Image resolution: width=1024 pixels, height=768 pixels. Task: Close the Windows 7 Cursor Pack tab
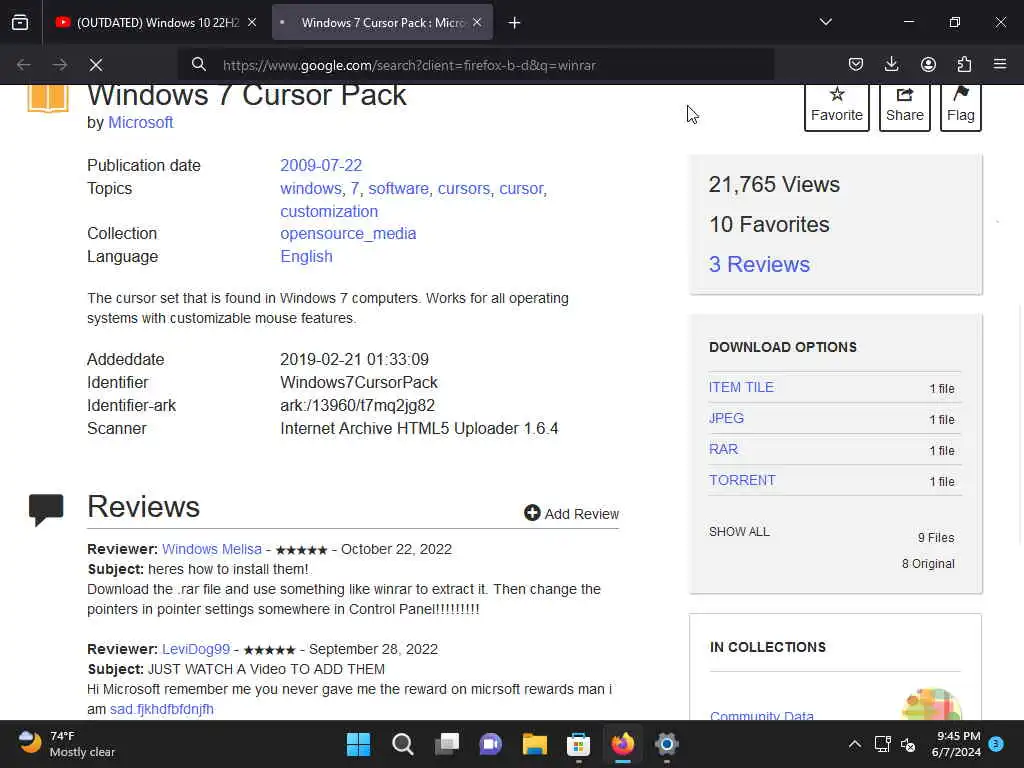click(477, 22)
